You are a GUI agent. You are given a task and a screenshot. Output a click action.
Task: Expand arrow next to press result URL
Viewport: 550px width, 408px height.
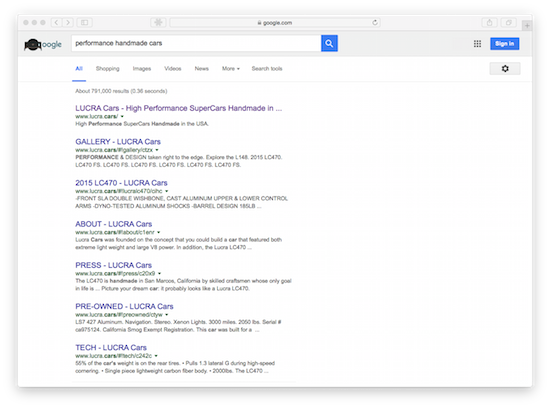point(159,273)
